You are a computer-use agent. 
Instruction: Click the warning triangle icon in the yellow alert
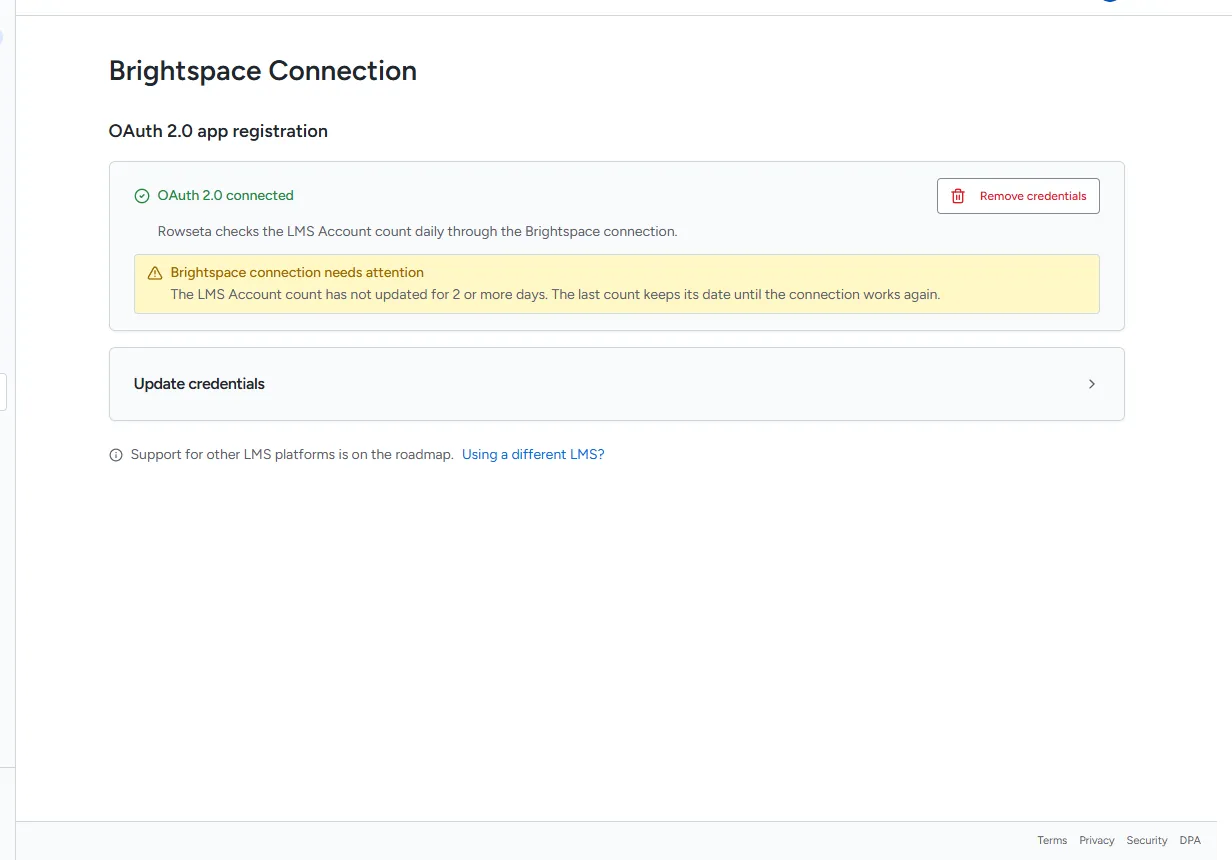pyautogui.click(x=155, y=273)
